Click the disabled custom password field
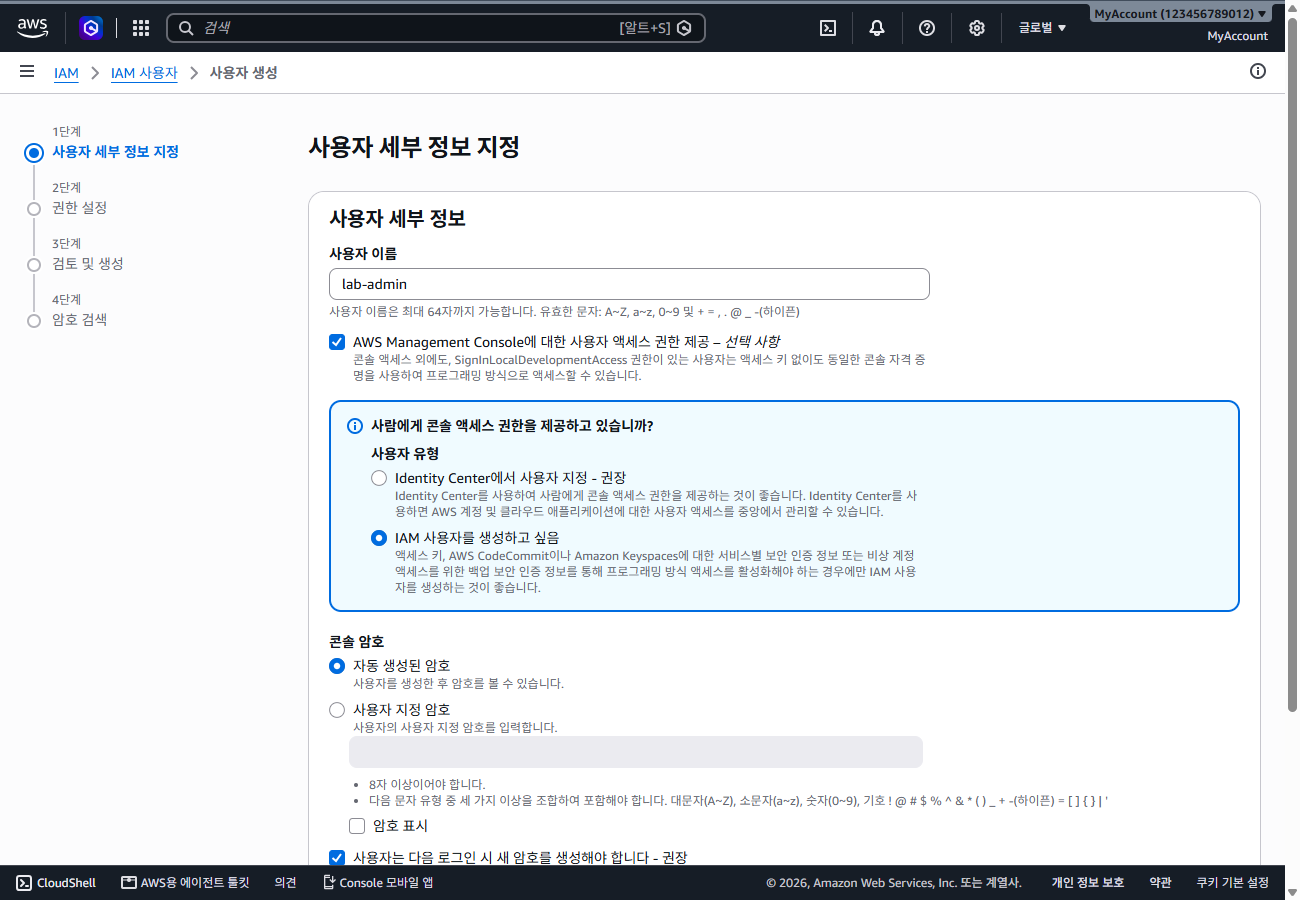 [x=635, y=752]
